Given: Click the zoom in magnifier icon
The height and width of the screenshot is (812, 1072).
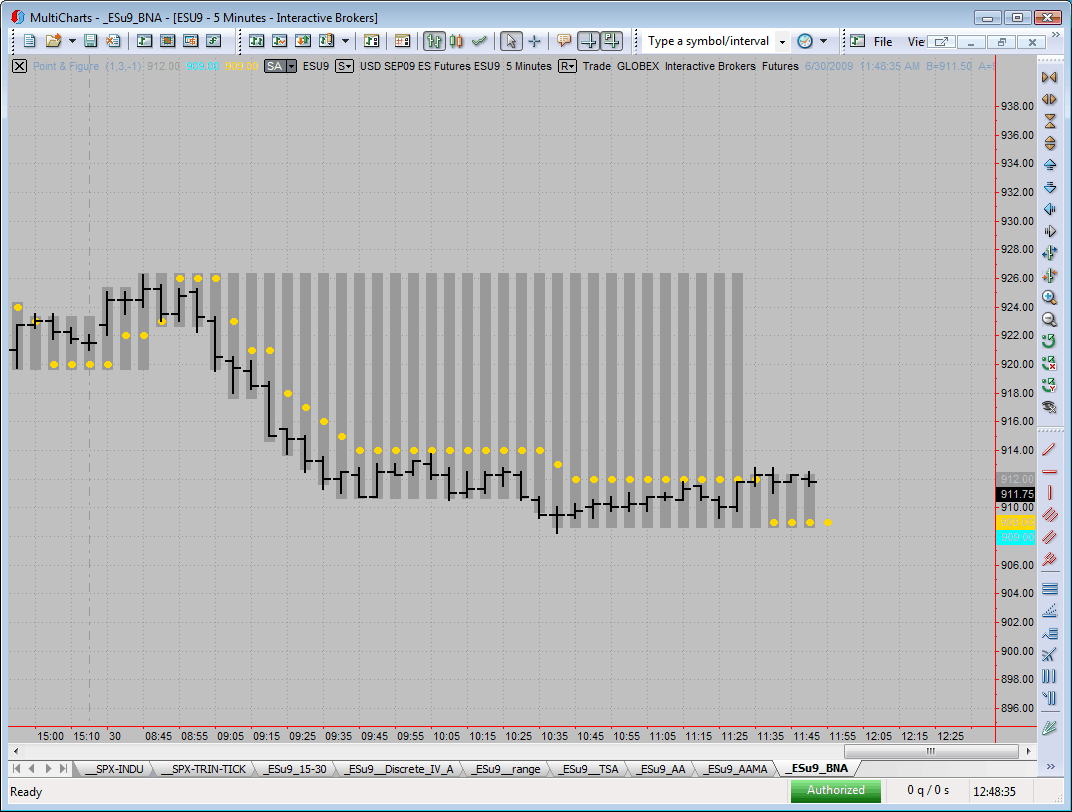Looking at the screenshot, I should coord(1049,297).
